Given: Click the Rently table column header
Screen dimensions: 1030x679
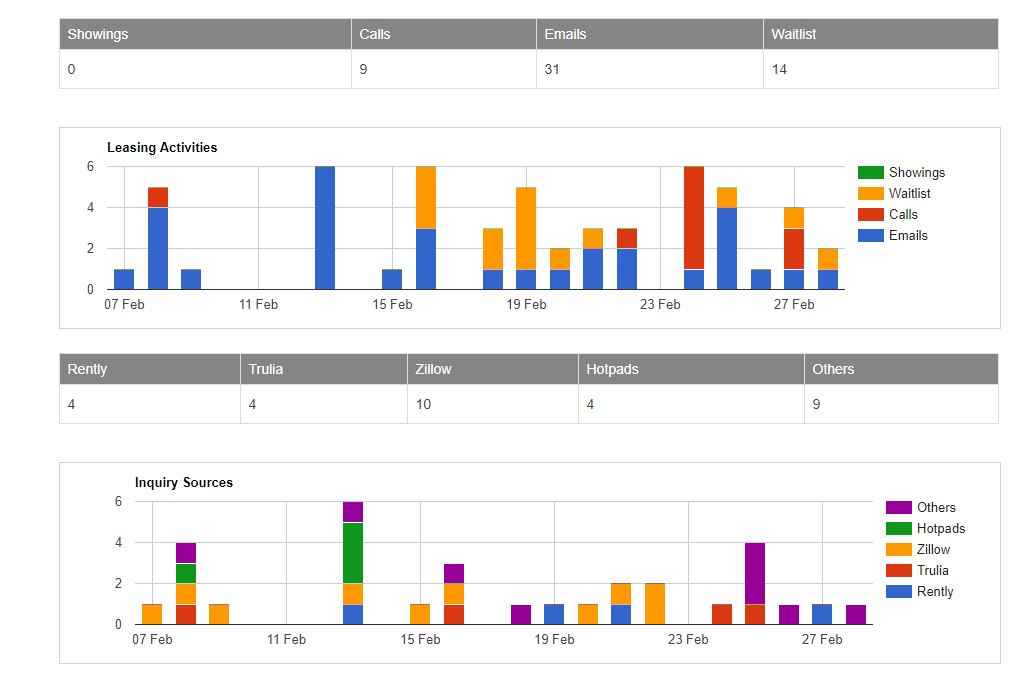Looking at the screenshot, I should pyautogui.click(x=87, y=369).
